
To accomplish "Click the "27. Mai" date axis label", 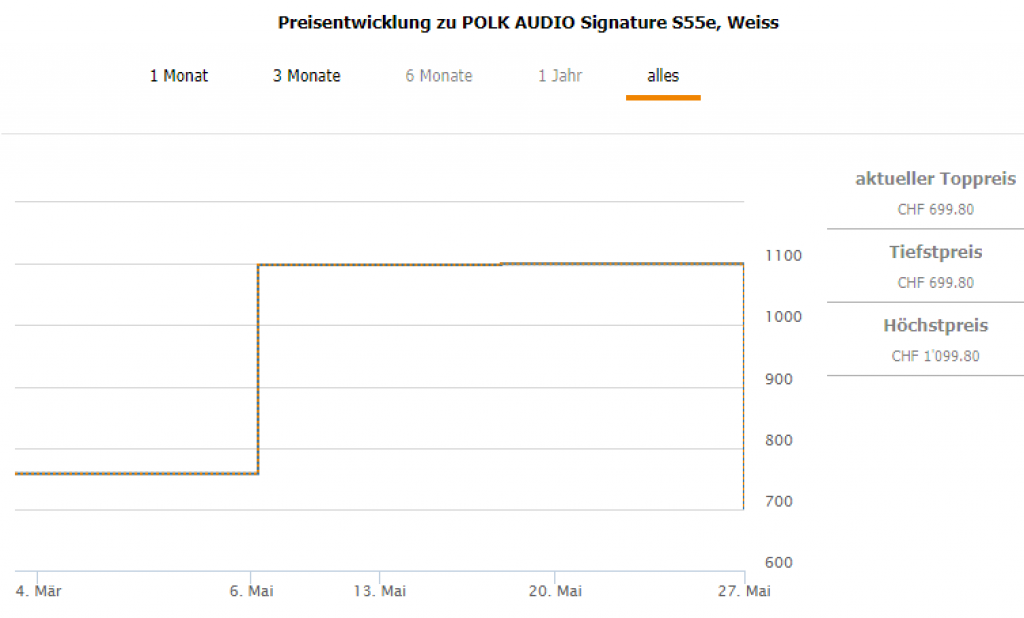I will [745, 592].
